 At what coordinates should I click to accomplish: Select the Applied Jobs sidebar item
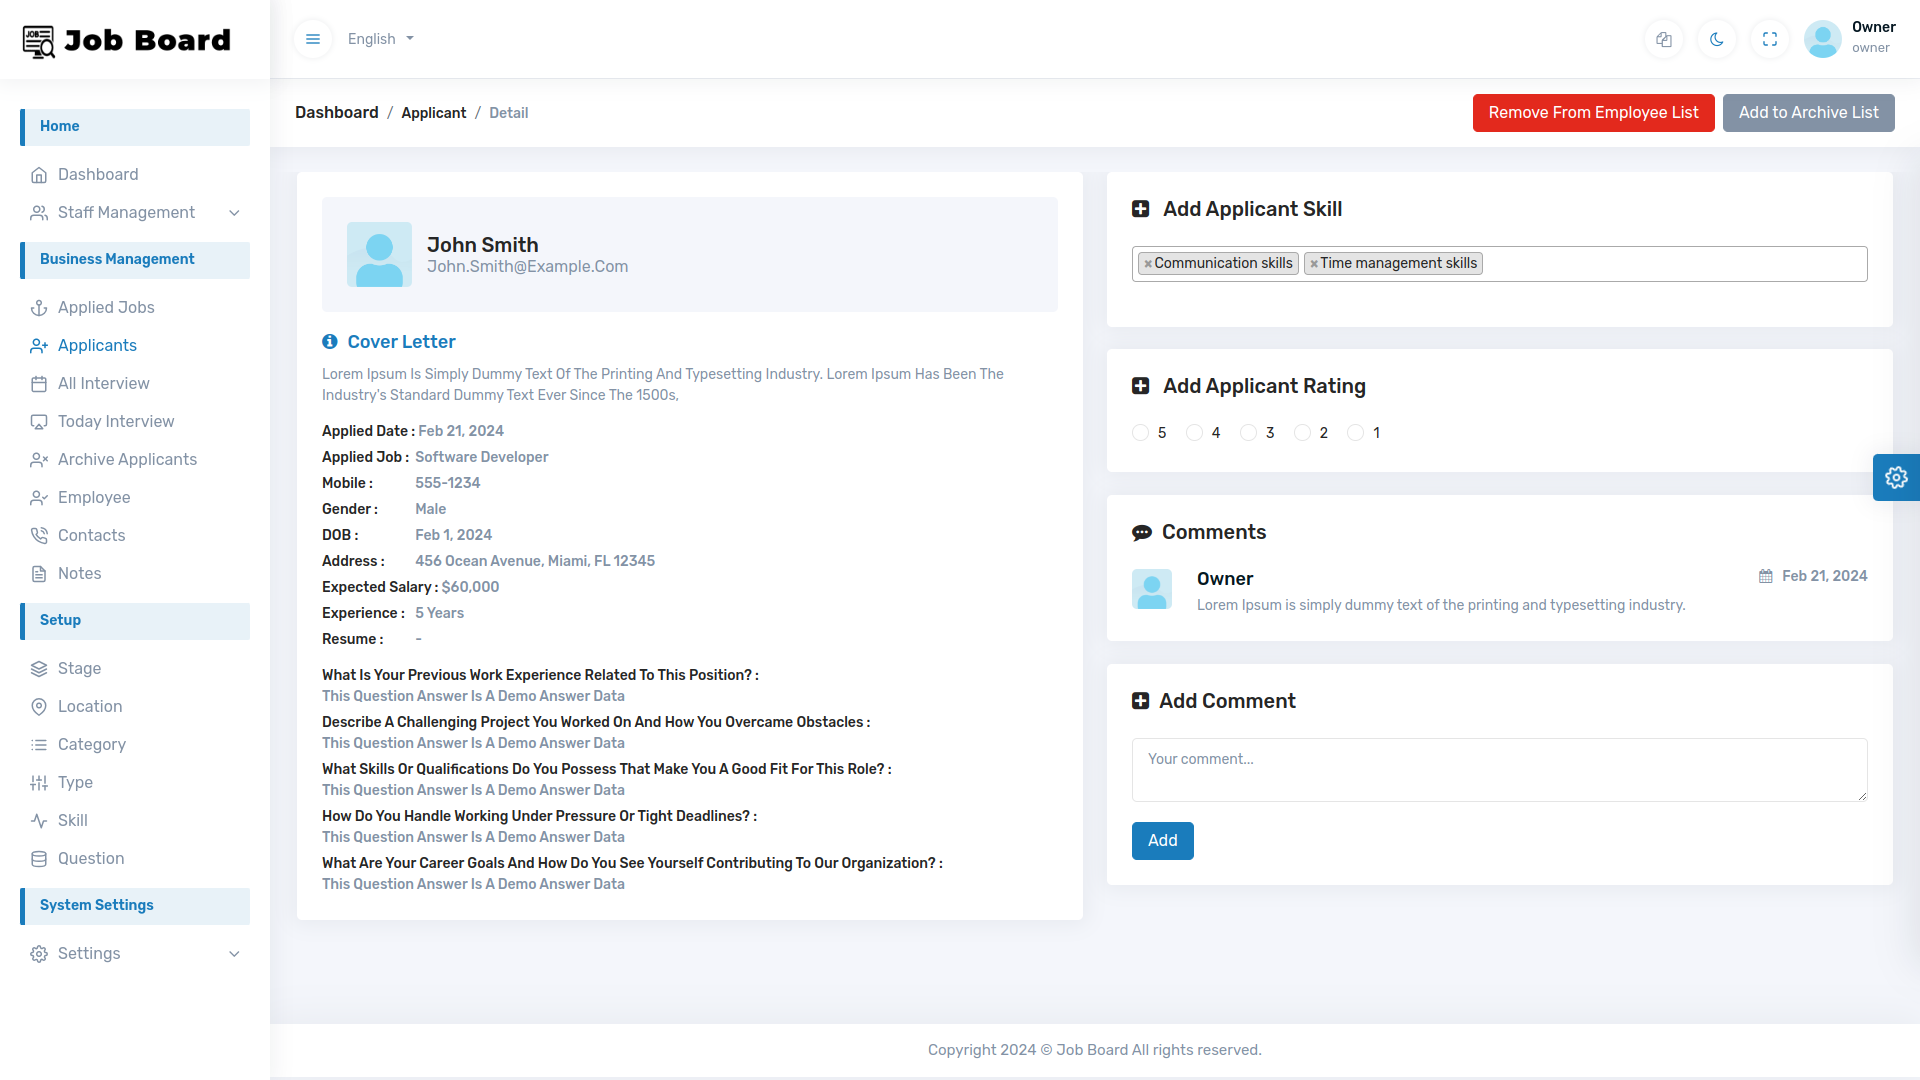(x=106, y=307)
